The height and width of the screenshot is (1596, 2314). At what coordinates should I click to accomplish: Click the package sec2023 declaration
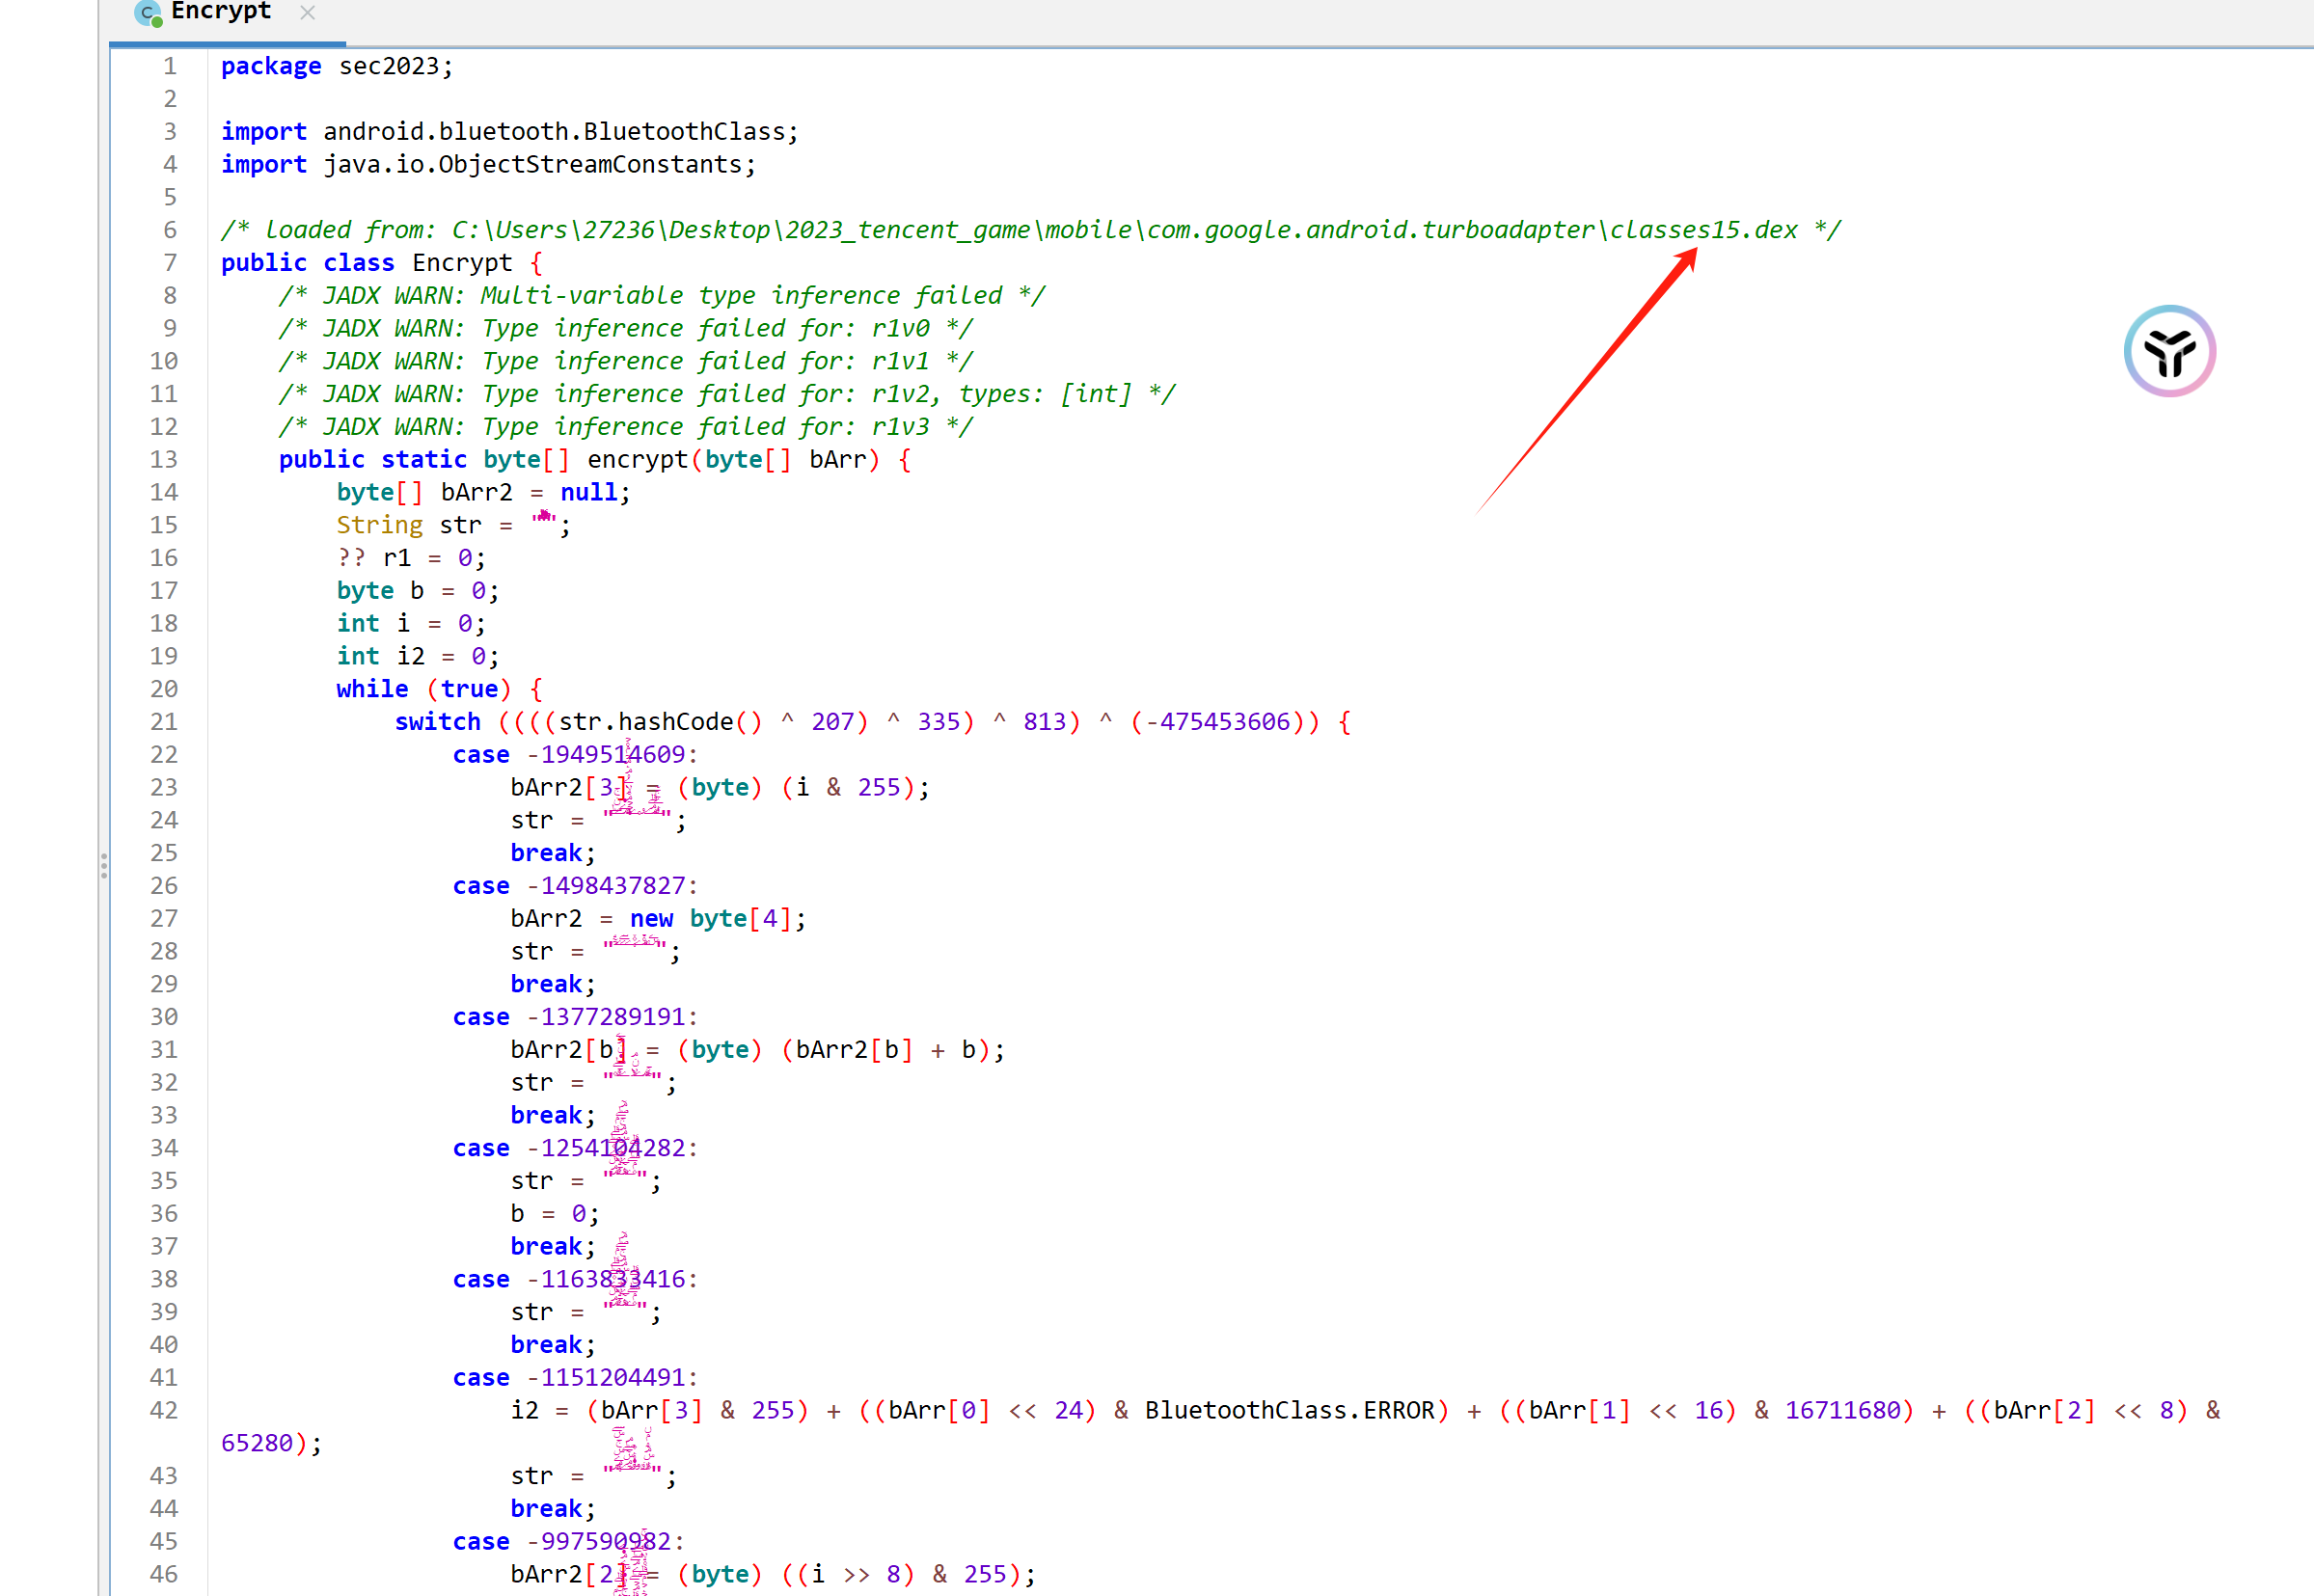pos(336,66)
